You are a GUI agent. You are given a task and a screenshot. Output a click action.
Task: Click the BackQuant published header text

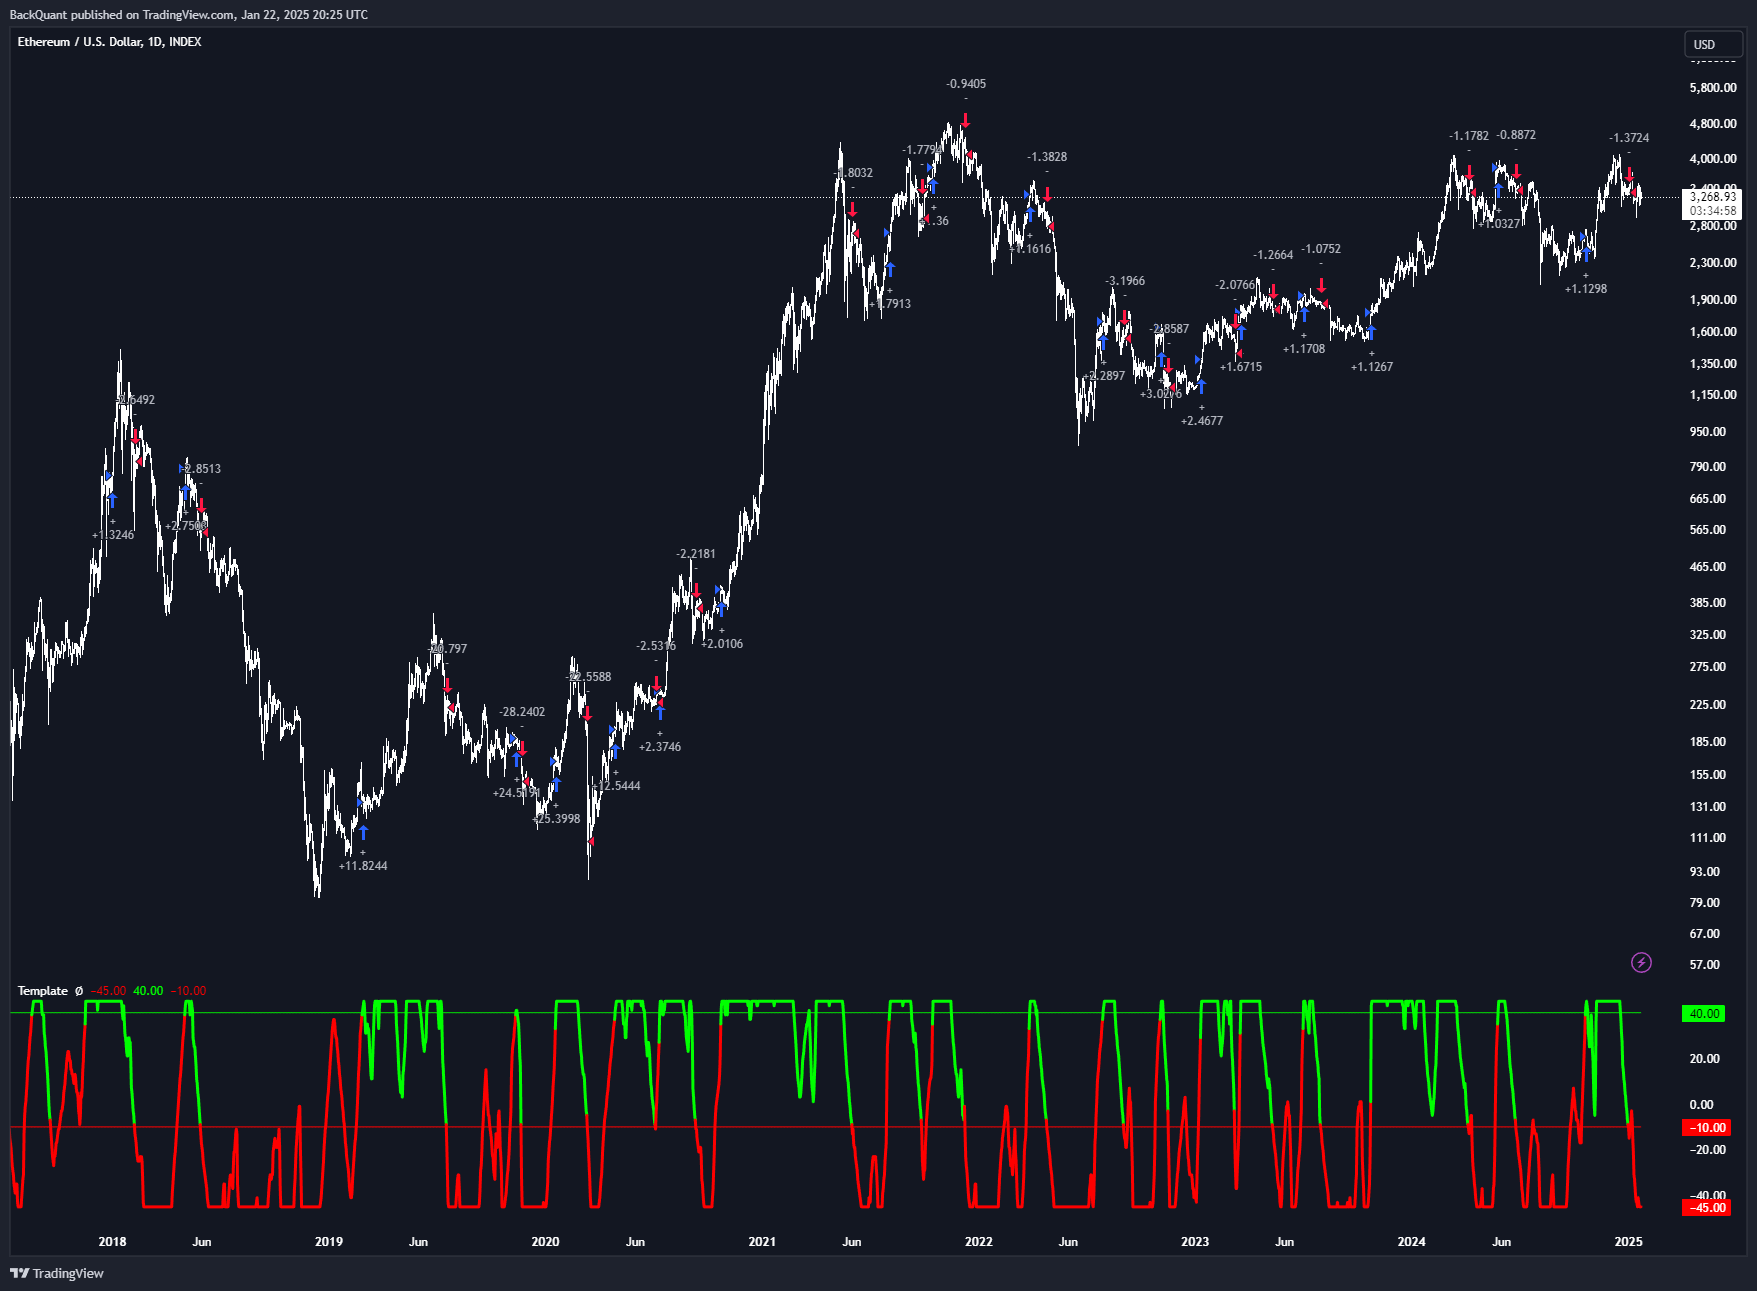tap(188, 14)
